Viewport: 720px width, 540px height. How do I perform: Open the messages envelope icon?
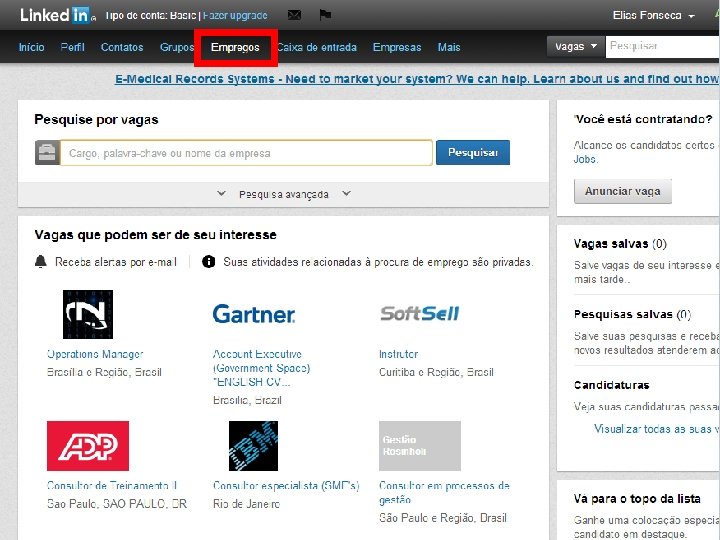click(x=294, y=15)
